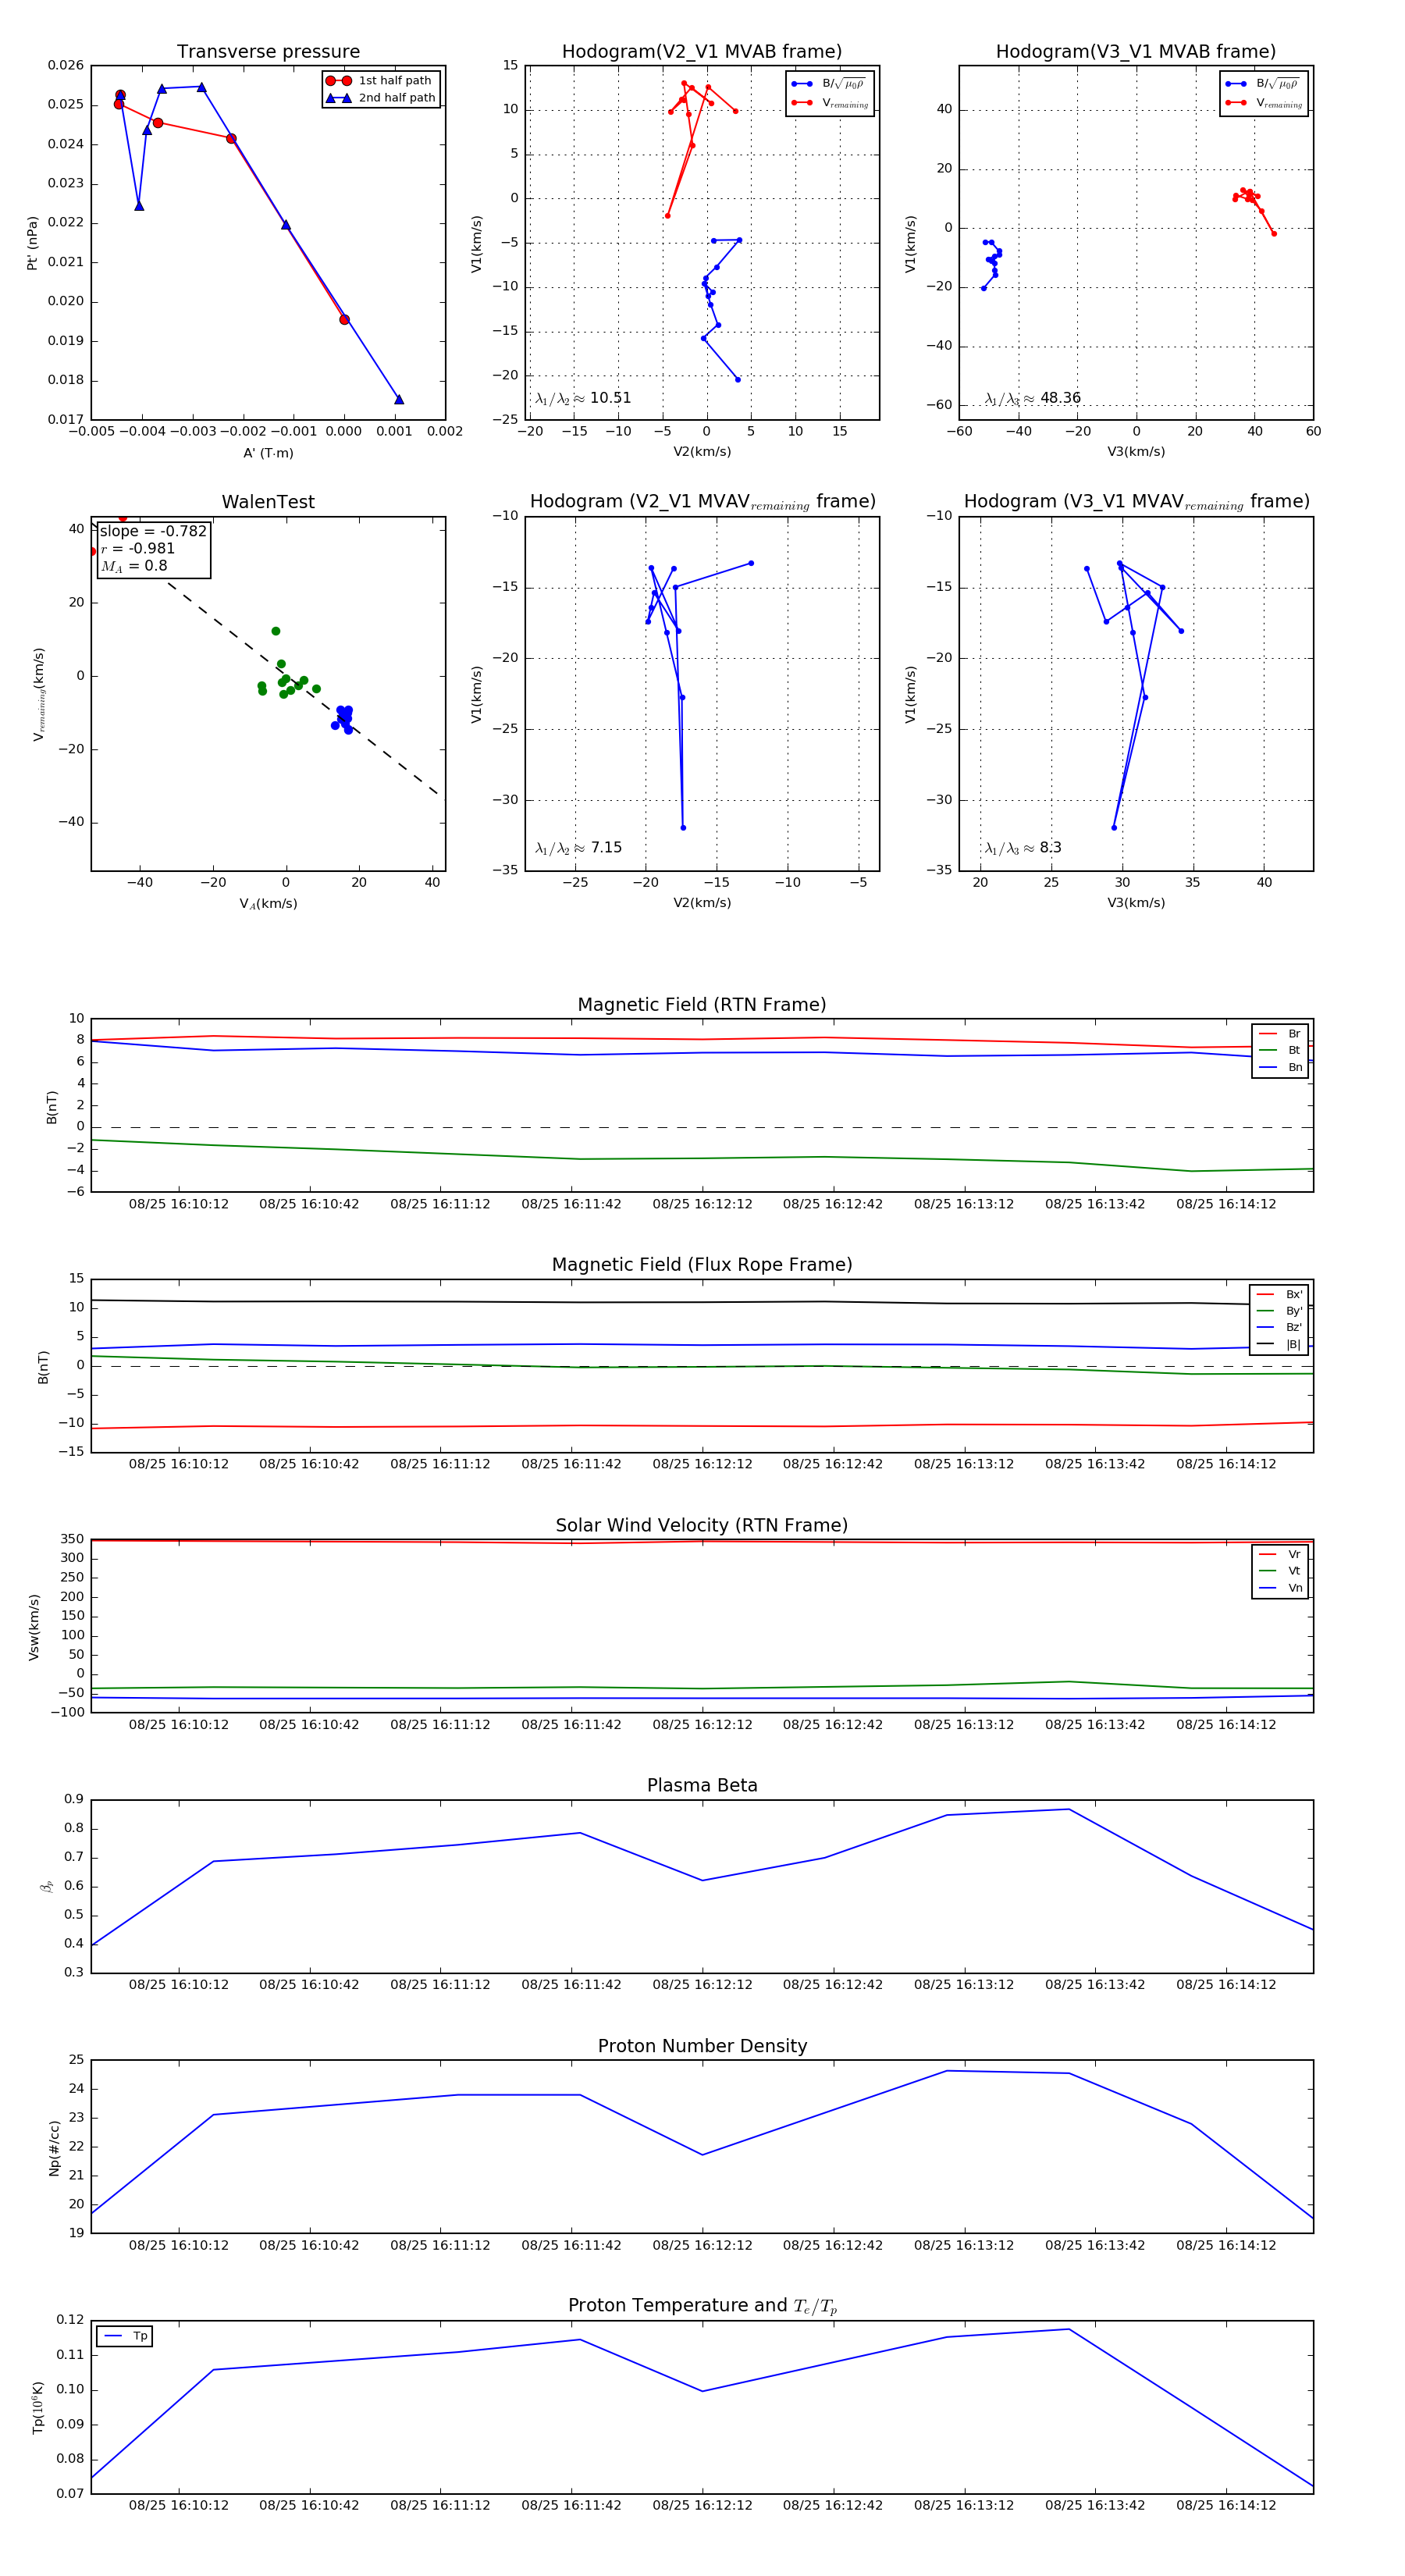Click the 'Hodogram(V3_V1 MVAB frame)' title
1405x2576 pixels.
[x=1136, y=52]
